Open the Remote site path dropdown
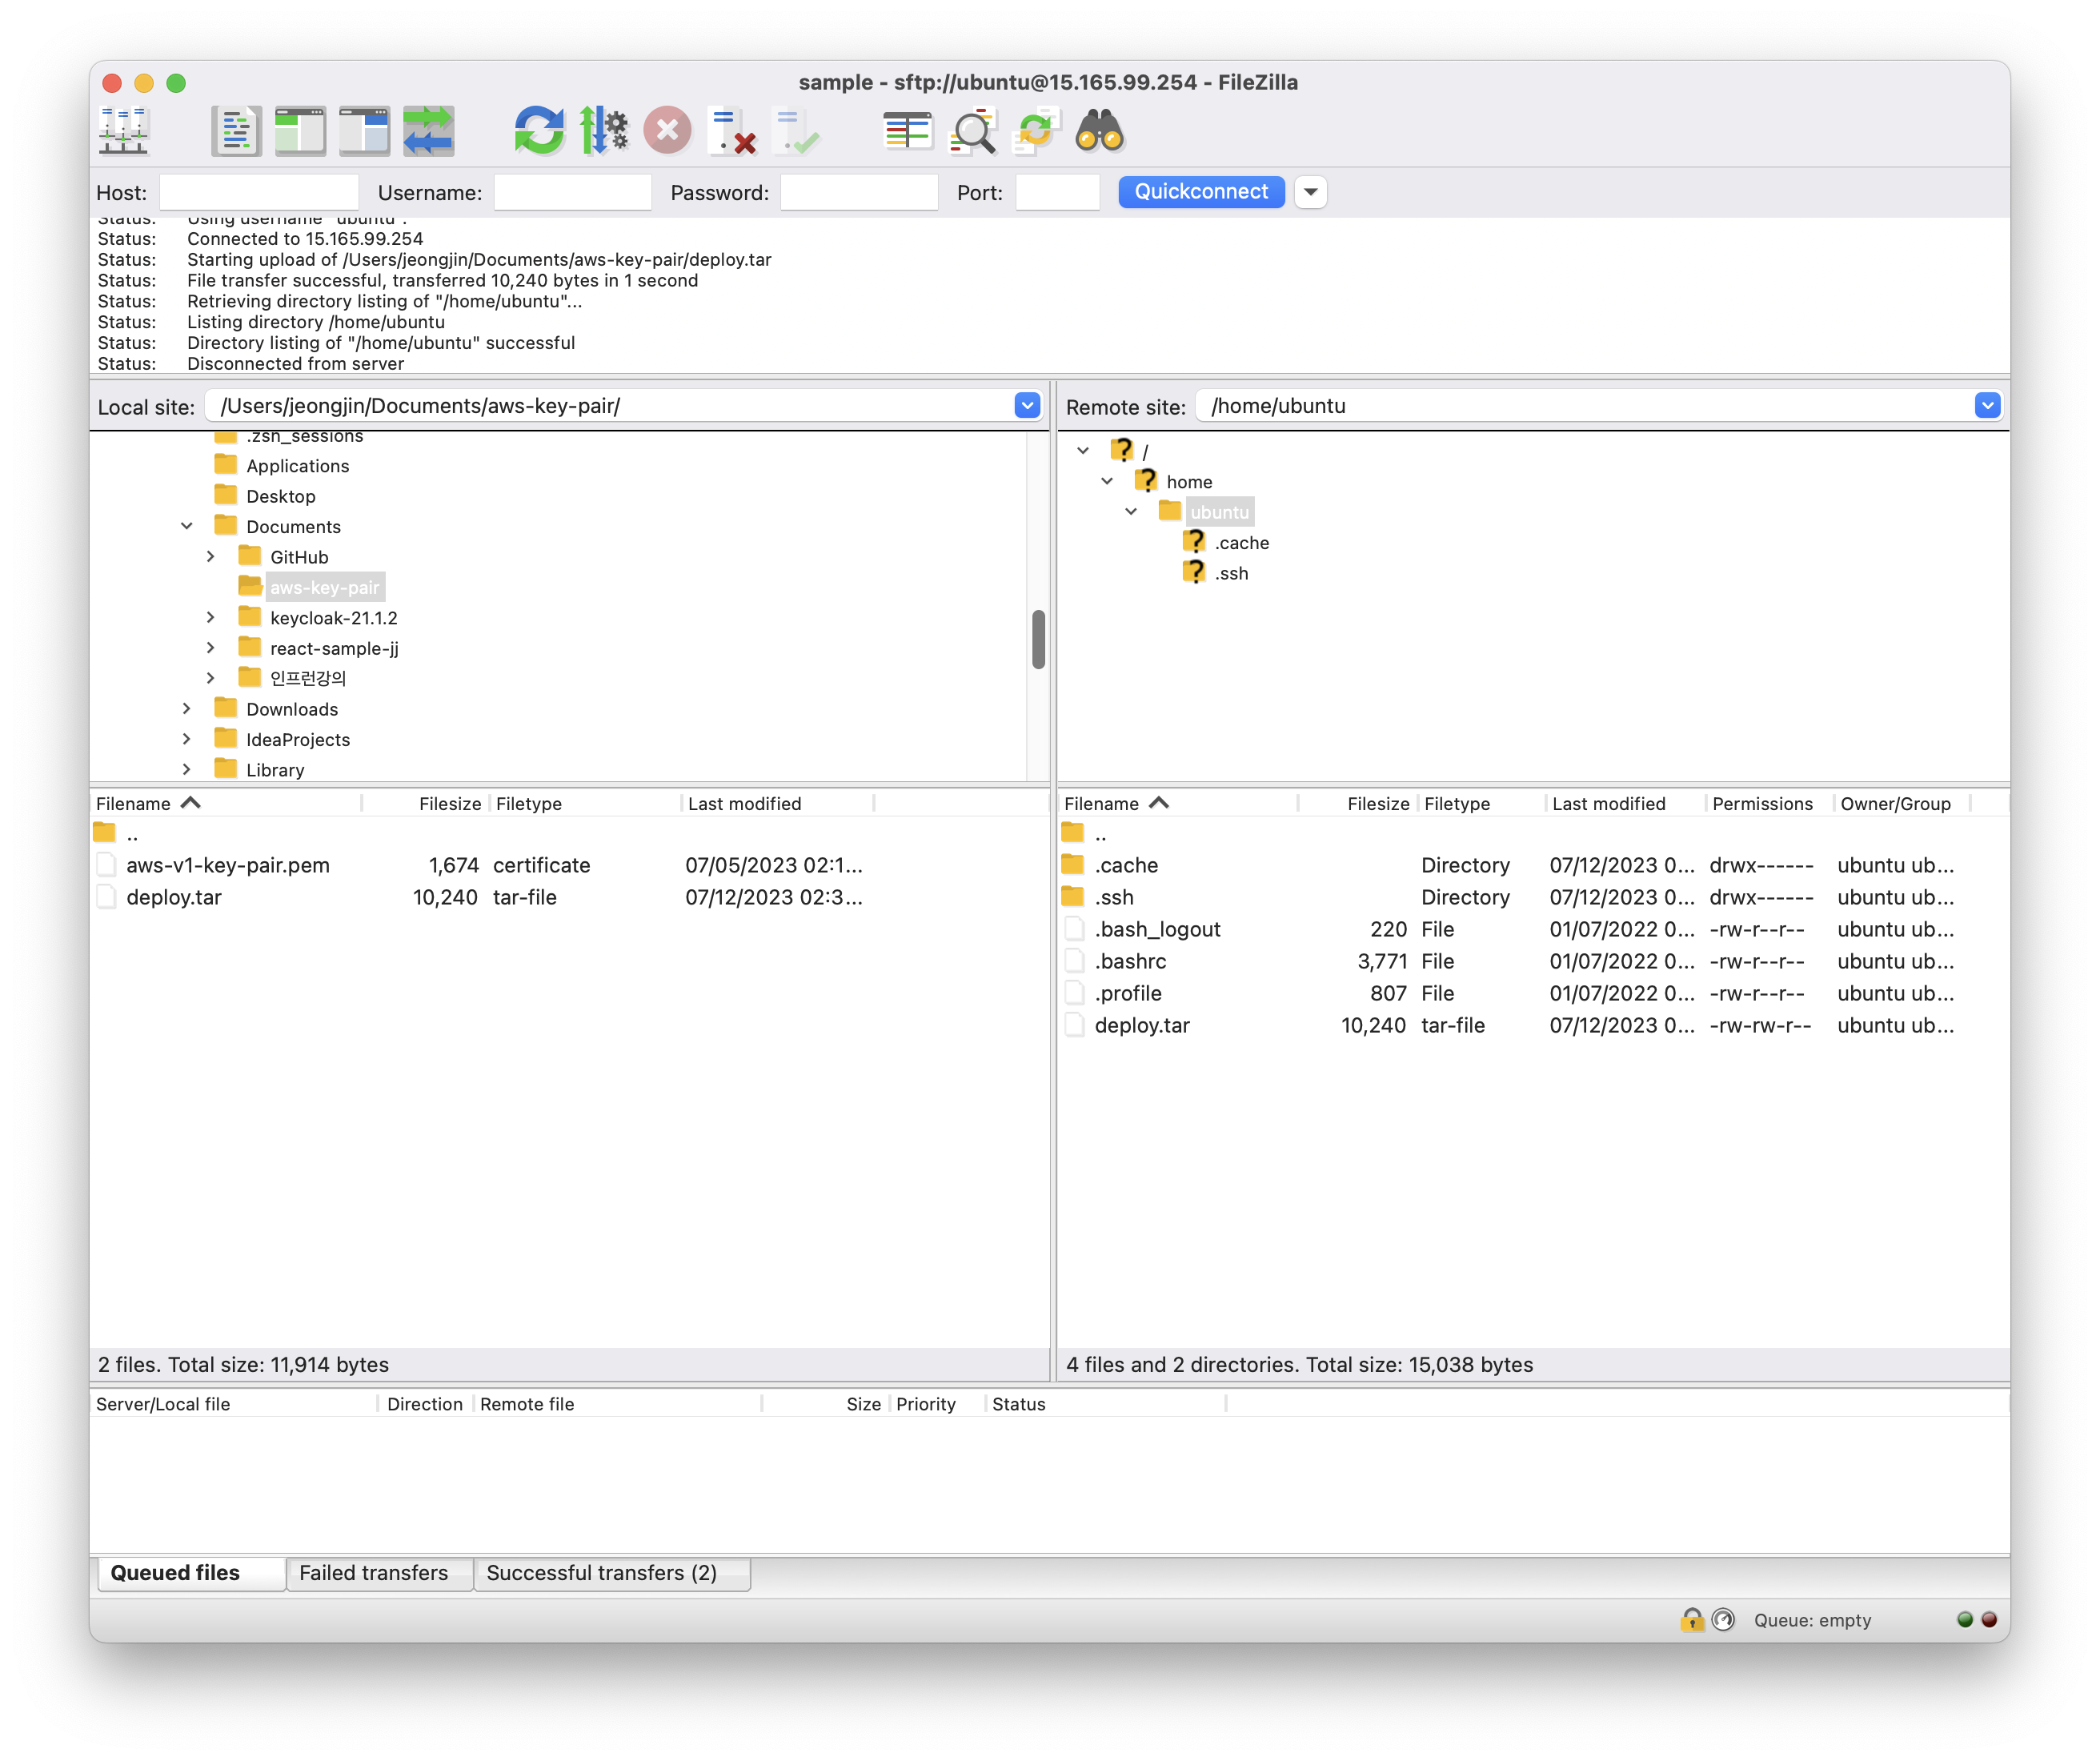 click(1987, 405)
